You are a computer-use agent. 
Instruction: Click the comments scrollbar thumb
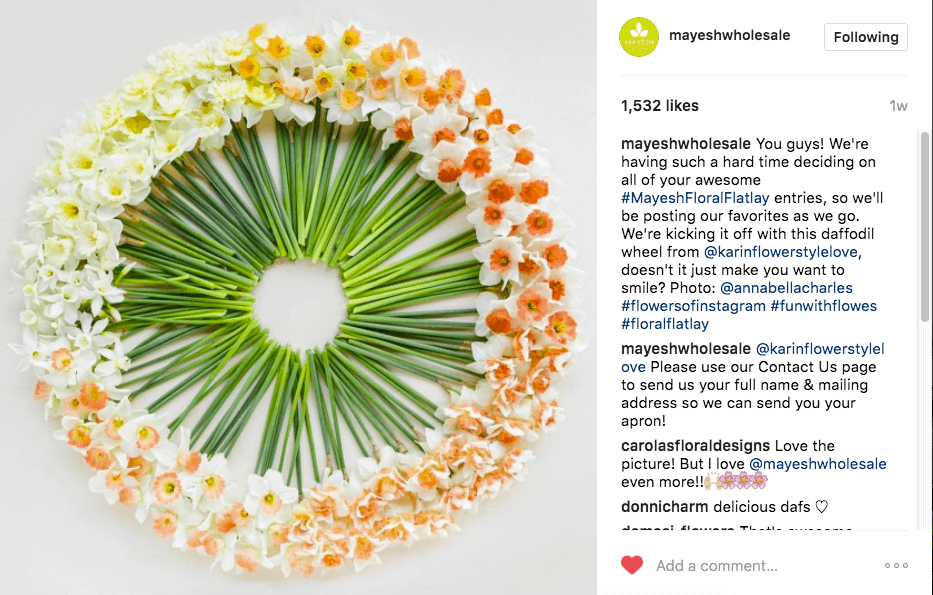[924, 227]
